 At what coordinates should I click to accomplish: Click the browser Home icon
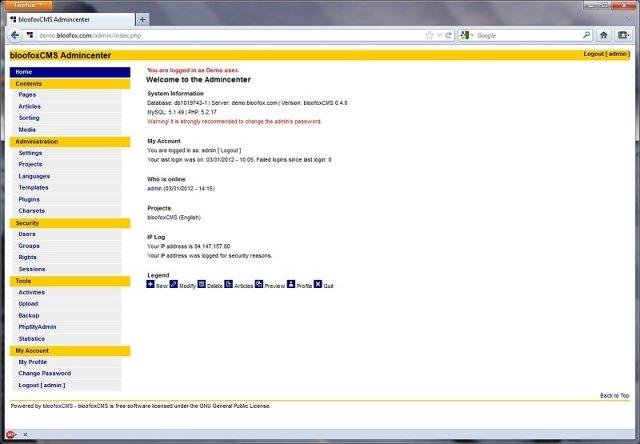(x=603, y=35)
